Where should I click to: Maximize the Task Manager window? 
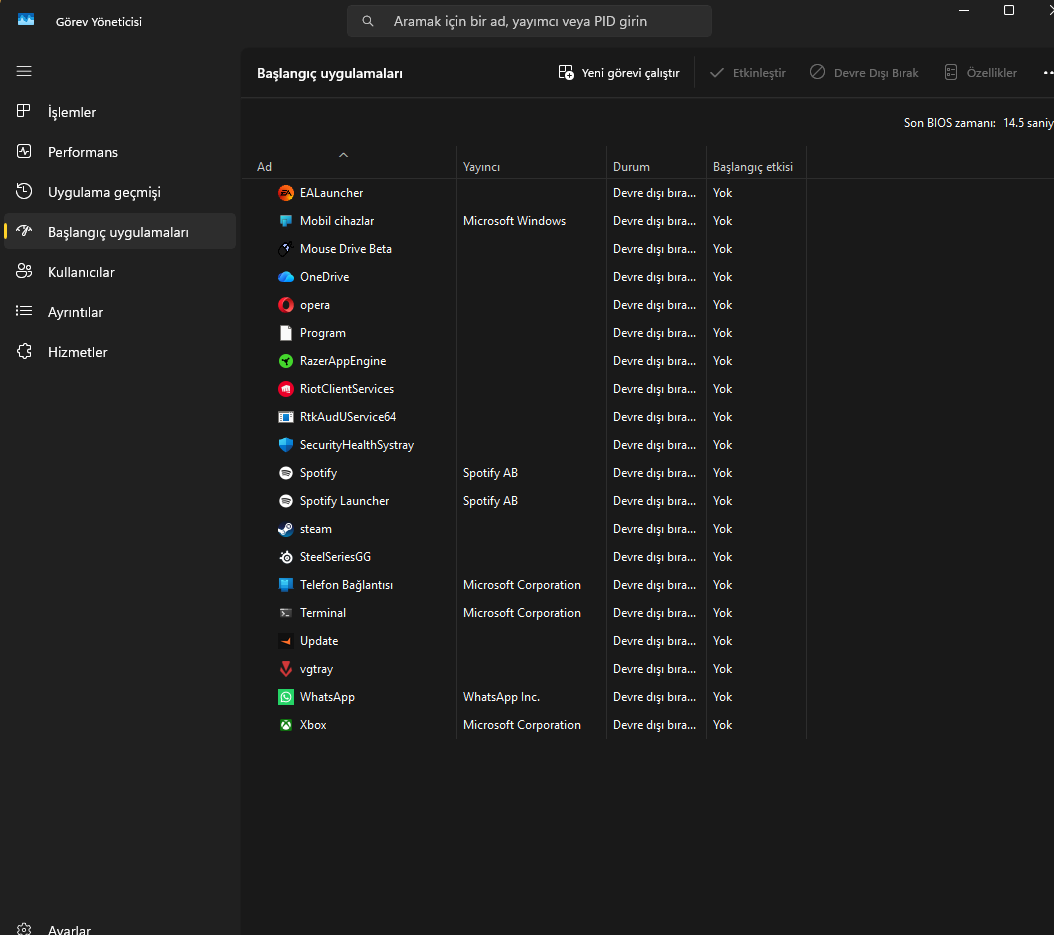pyautogui.click(x=1009, y=10)
